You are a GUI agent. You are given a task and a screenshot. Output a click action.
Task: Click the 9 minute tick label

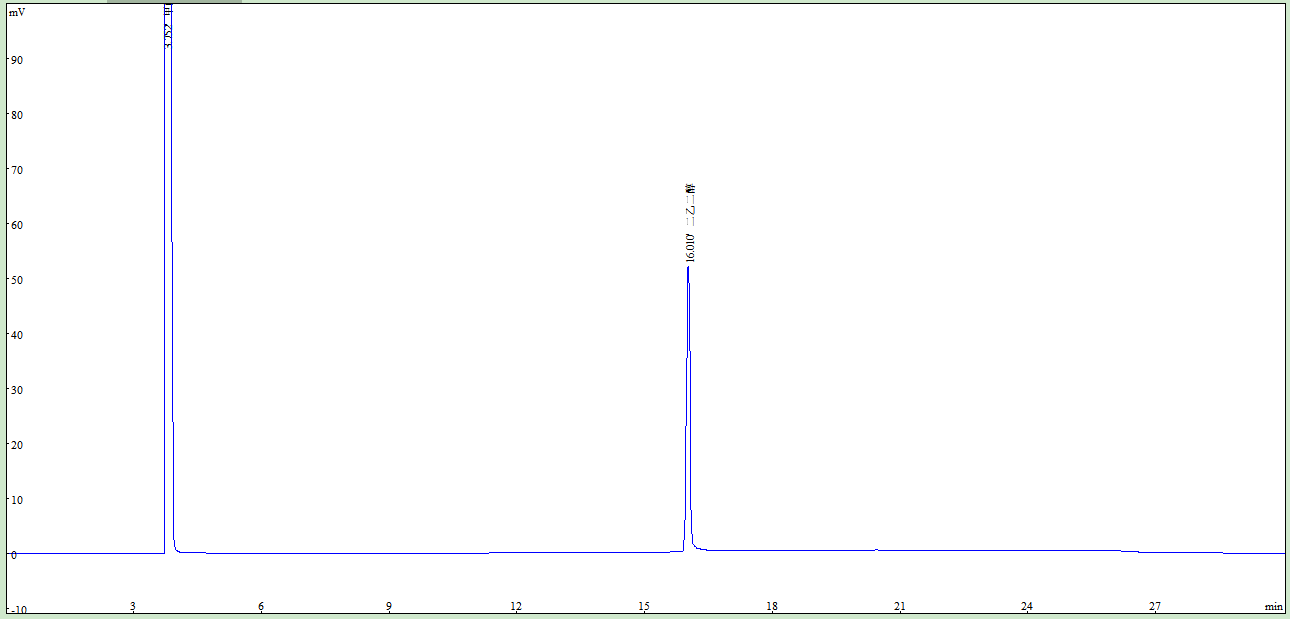[x=389, y=607]
